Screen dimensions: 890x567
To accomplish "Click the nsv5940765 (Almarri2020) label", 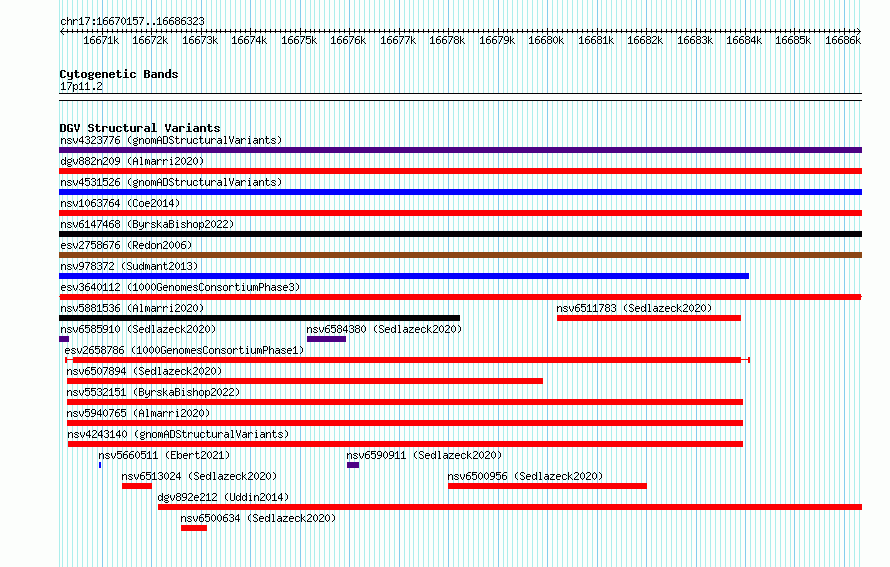I will click(138, 413).
